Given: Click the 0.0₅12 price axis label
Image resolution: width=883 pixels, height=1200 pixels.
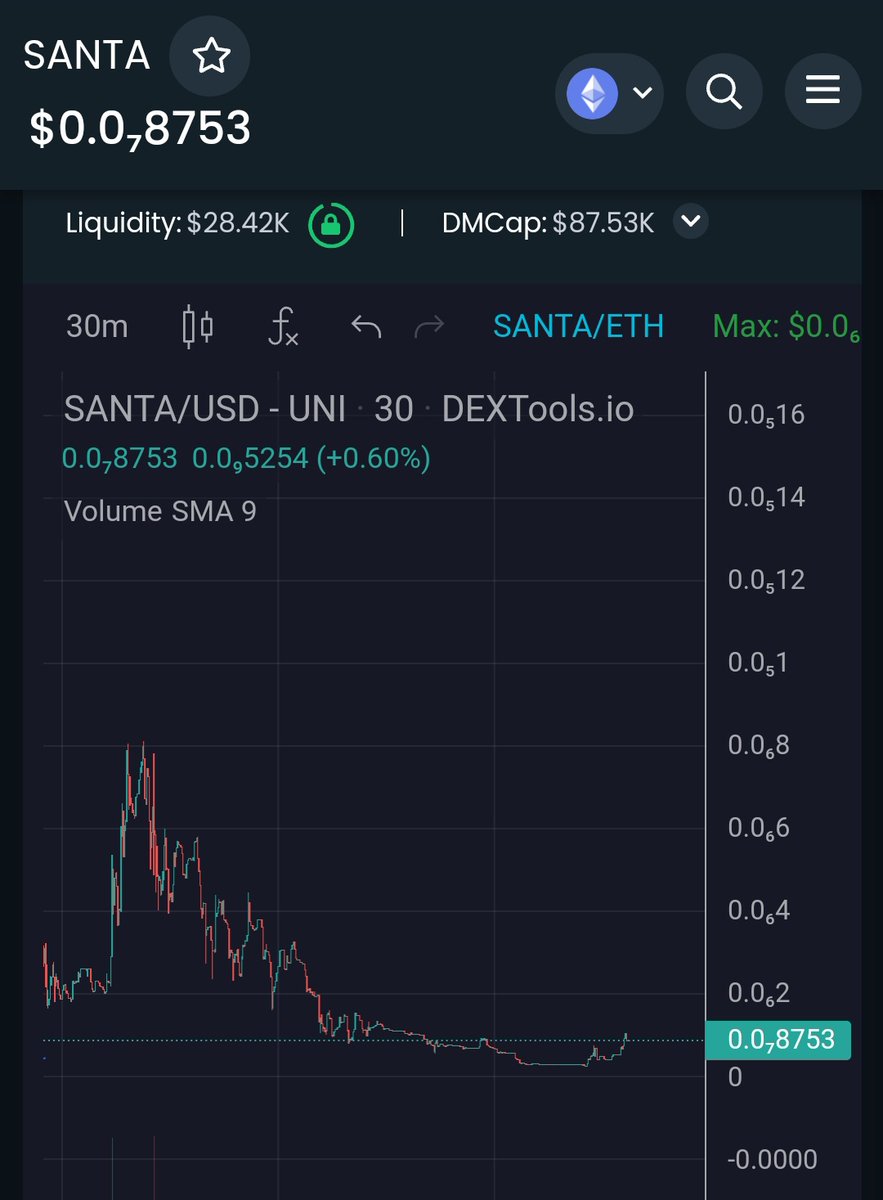Looking at the screenshot, I should tap(767, 581).
